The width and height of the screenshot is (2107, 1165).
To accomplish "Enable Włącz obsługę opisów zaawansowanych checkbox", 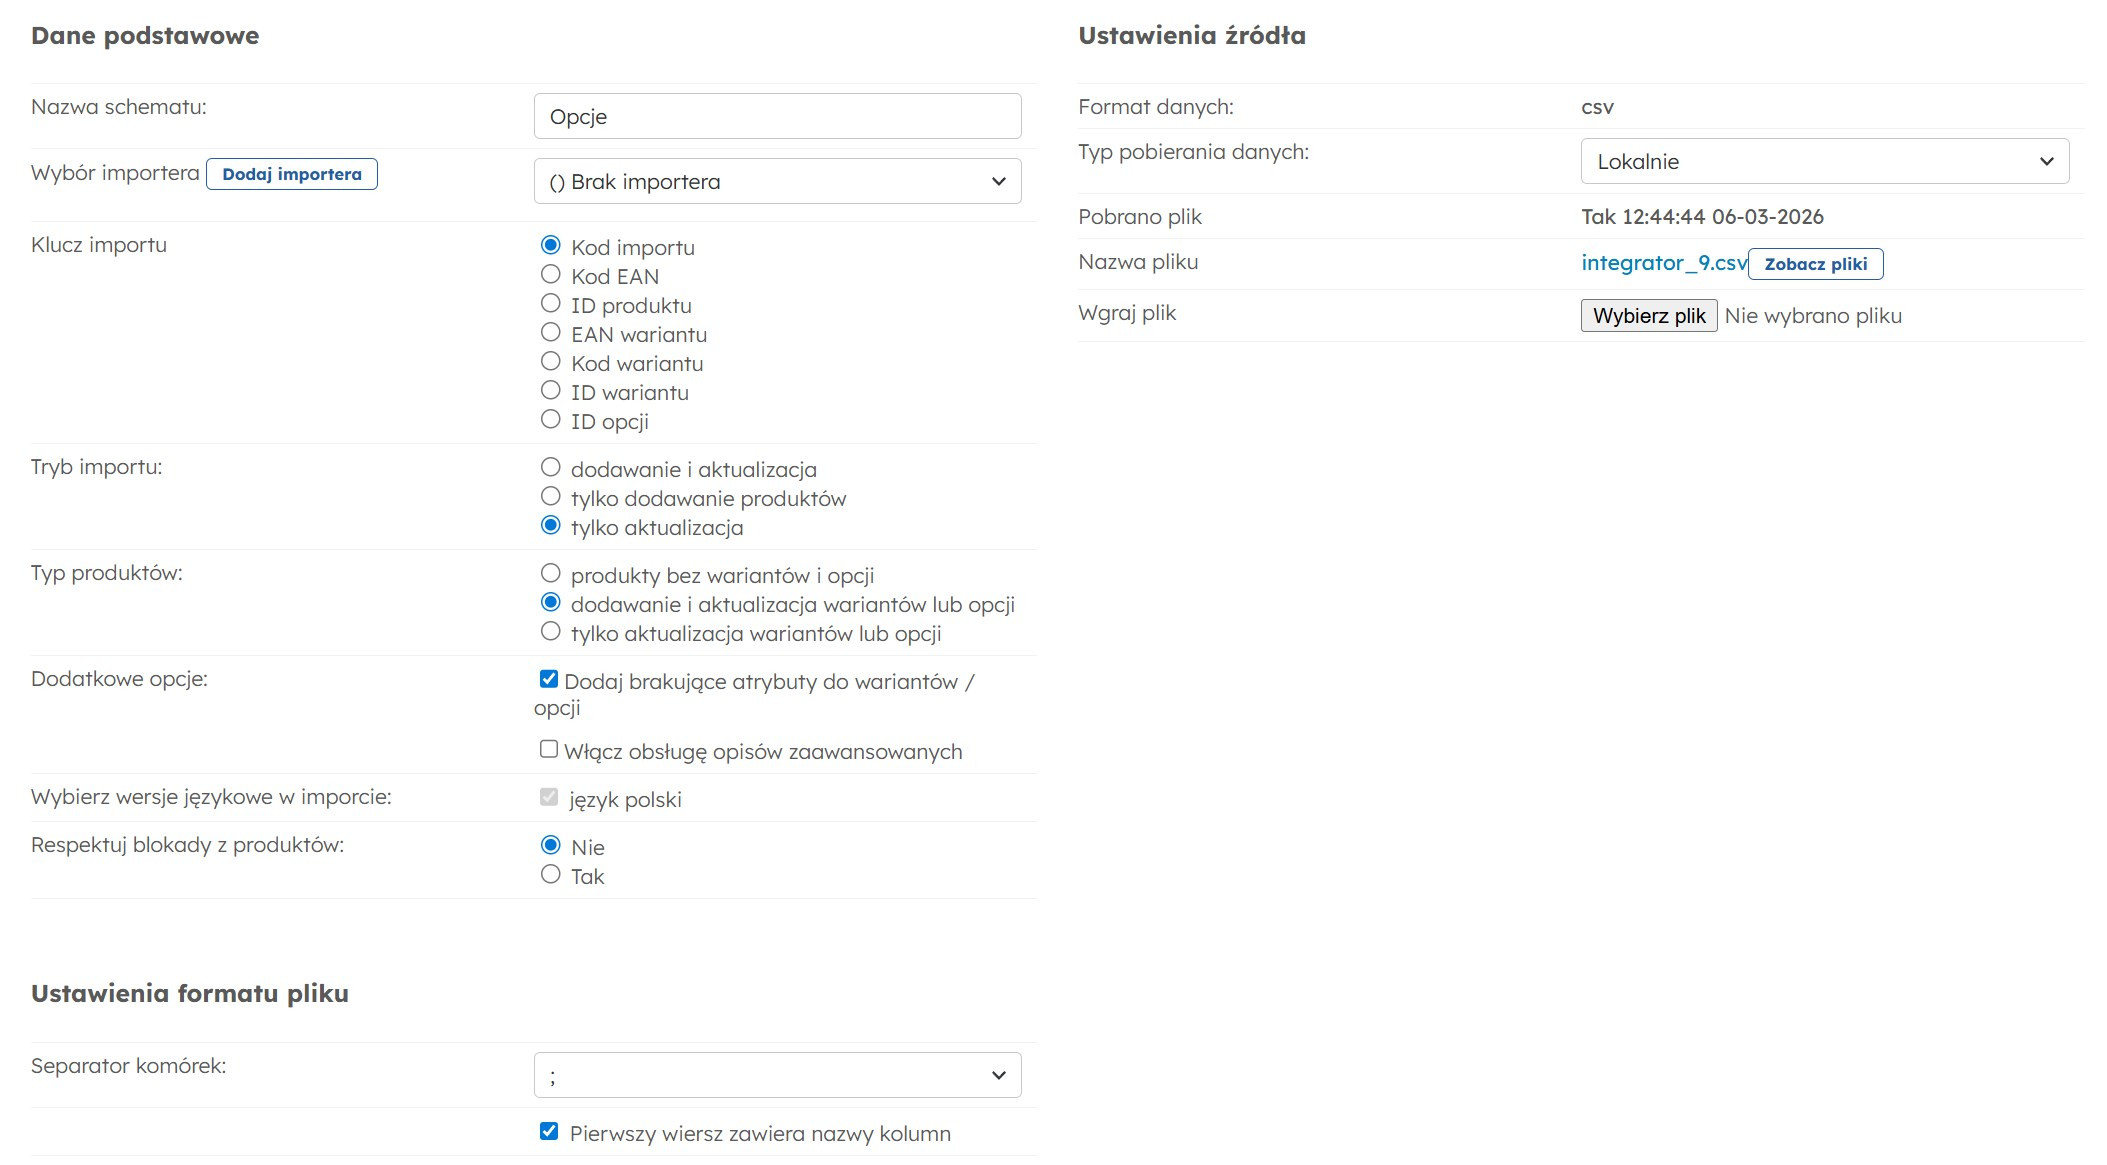I will [548, 749].
